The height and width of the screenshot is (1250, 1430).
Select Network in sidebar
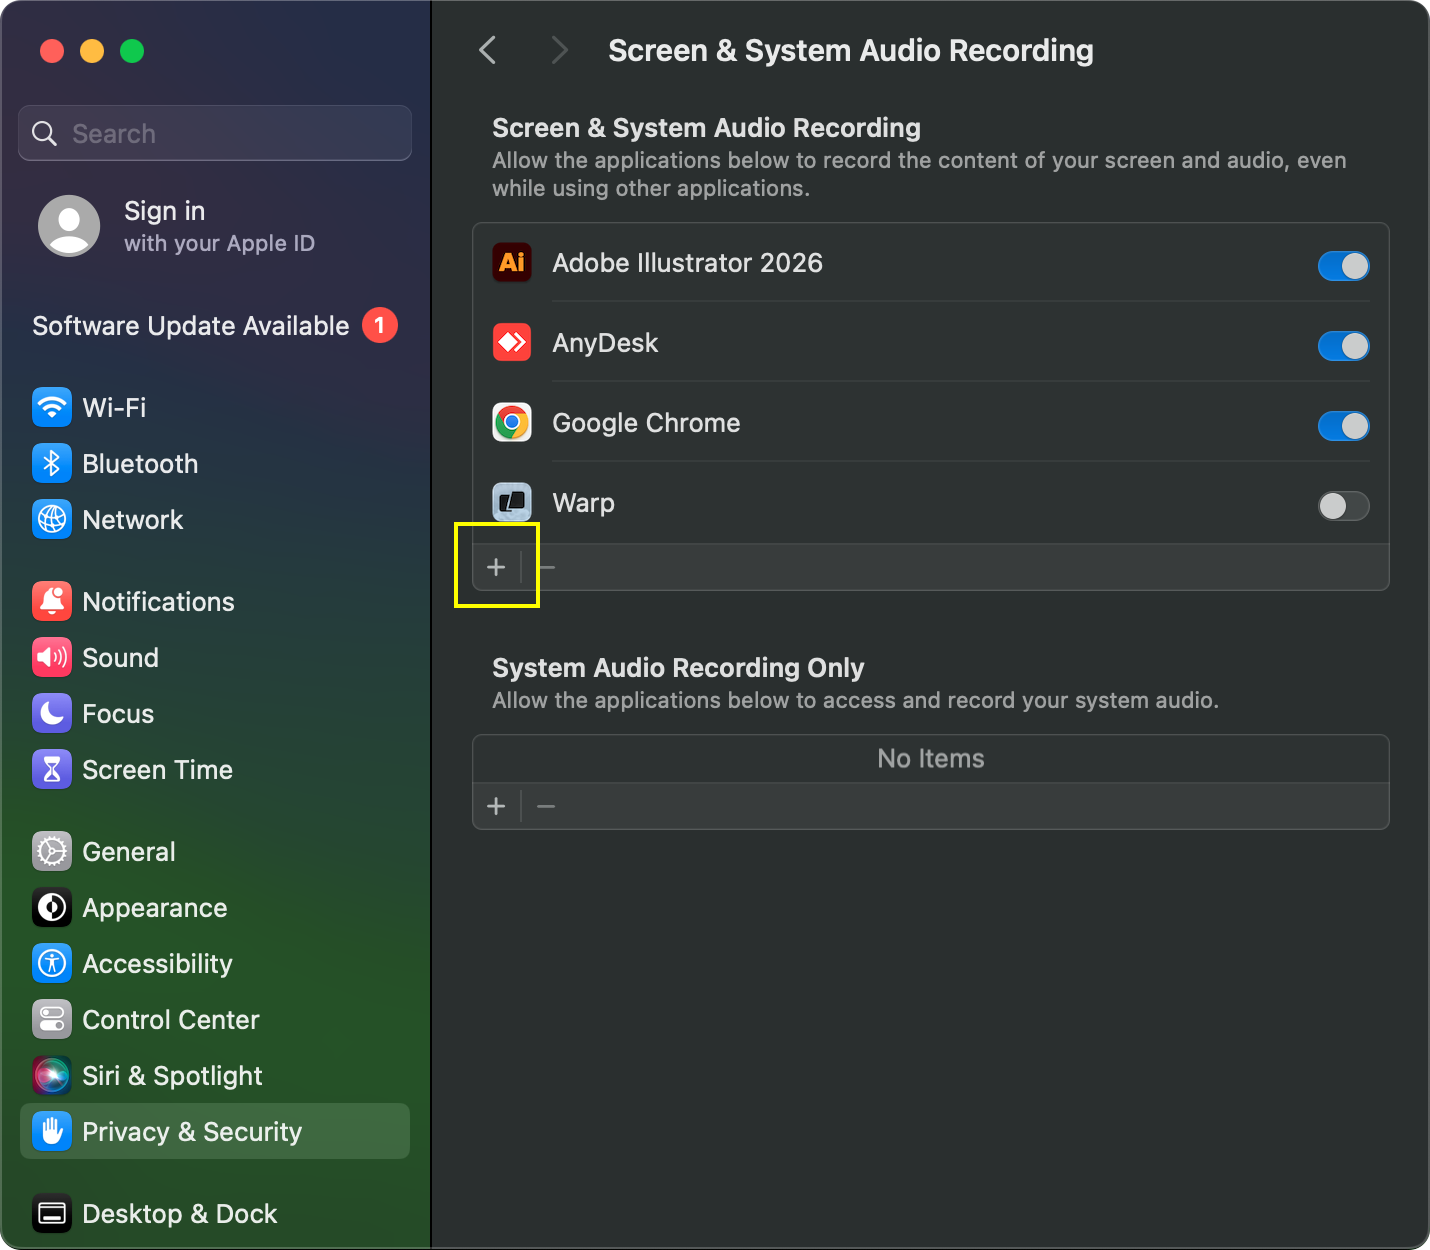coord(215,519)
